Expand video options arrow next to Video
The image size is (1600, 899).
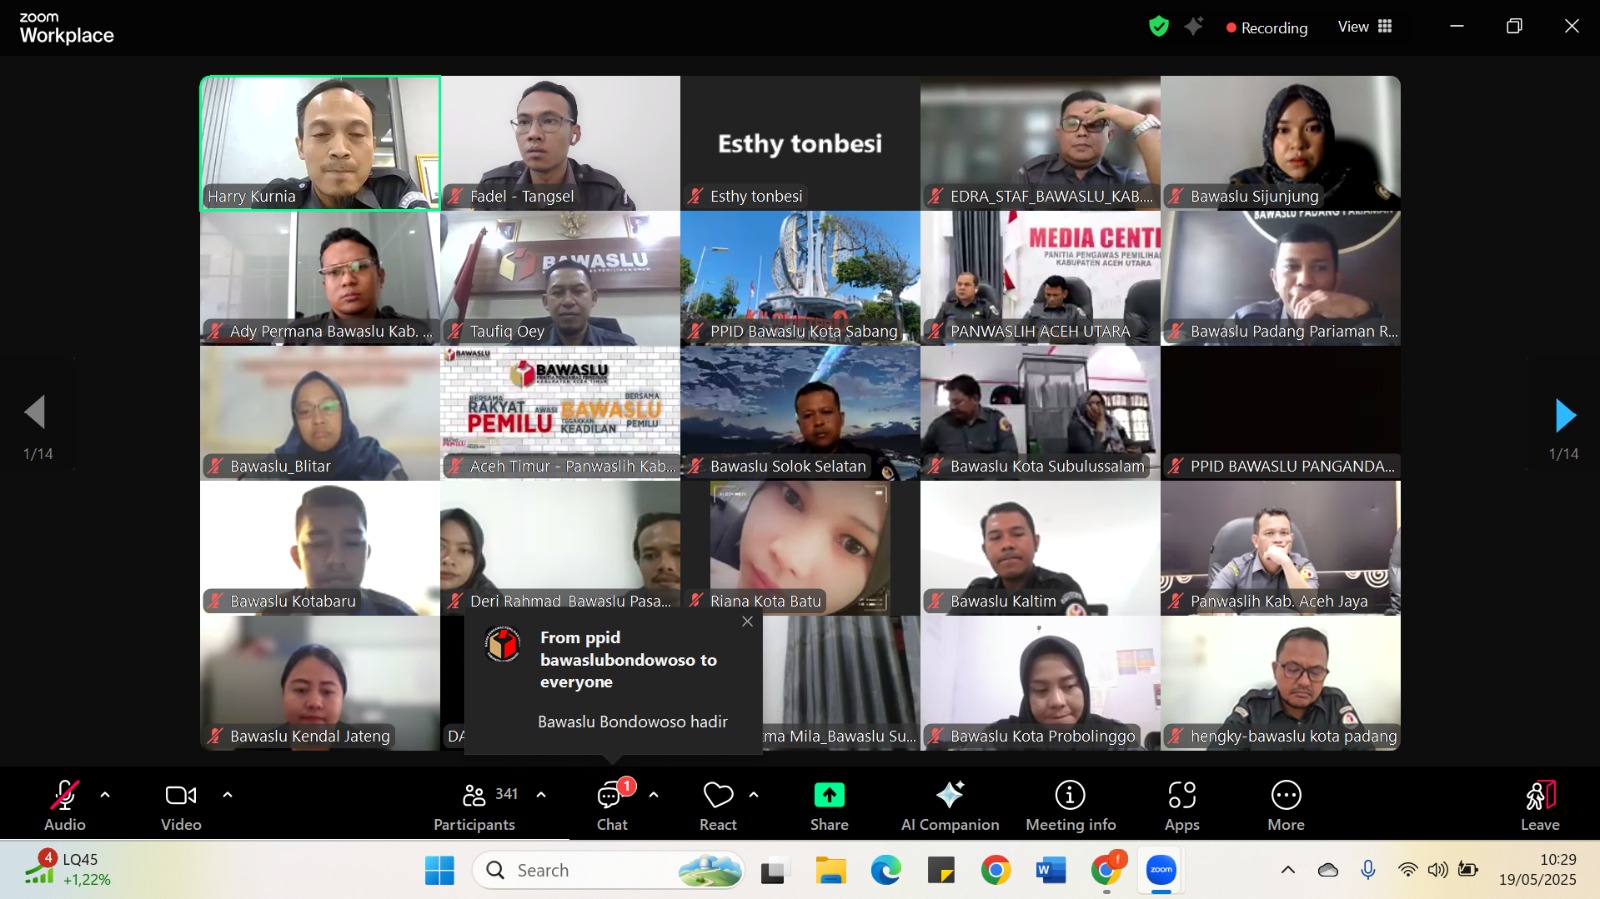point(227,795)
